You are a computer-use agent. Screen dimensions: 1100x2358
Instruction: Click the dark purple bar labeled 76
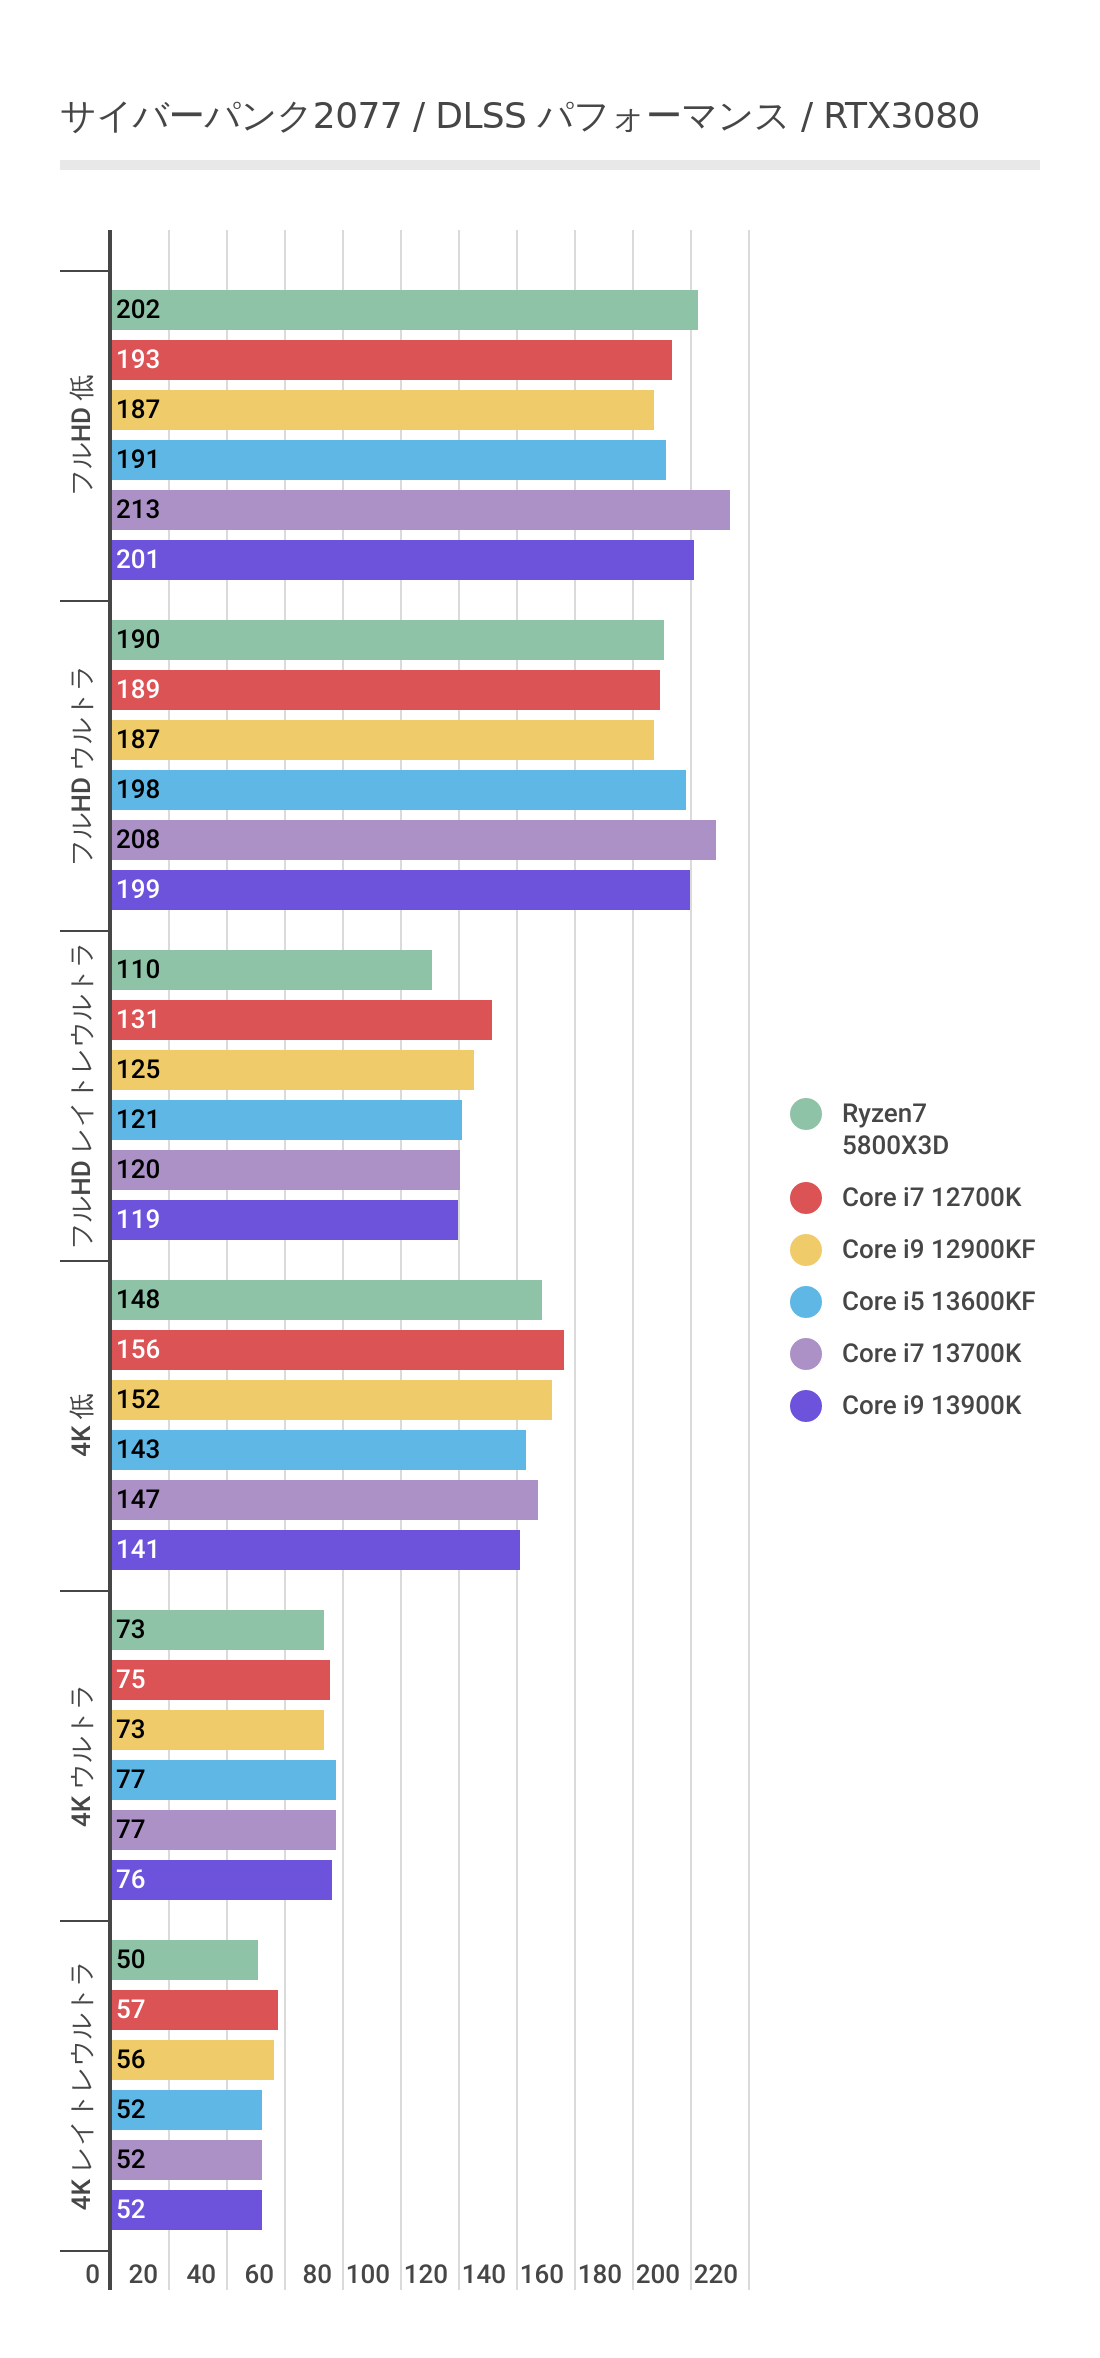pos(221,1880)
